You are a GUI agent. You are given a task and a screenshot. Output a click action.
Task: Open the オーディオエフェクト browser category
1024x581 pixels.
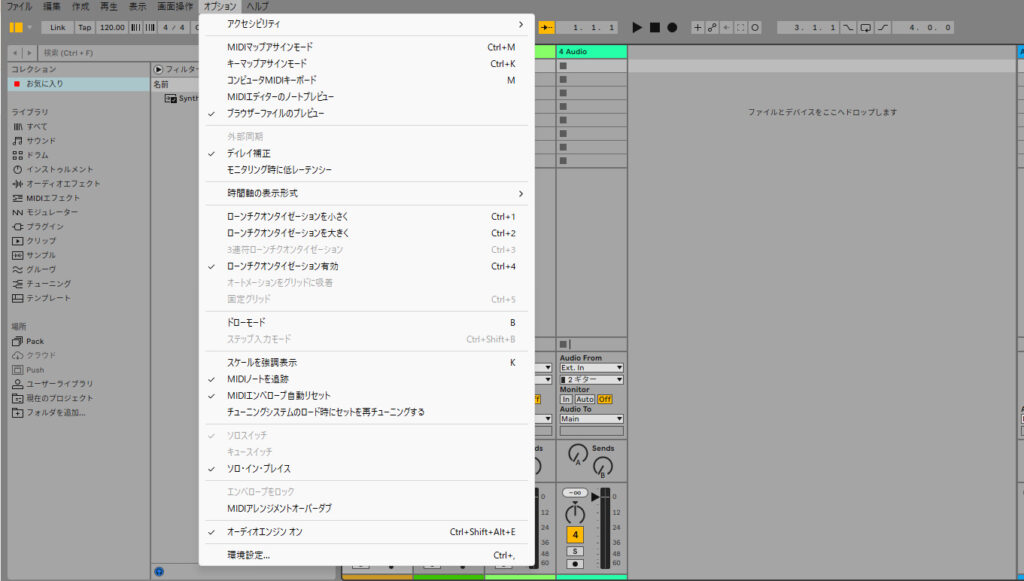[x=62, y=183]
